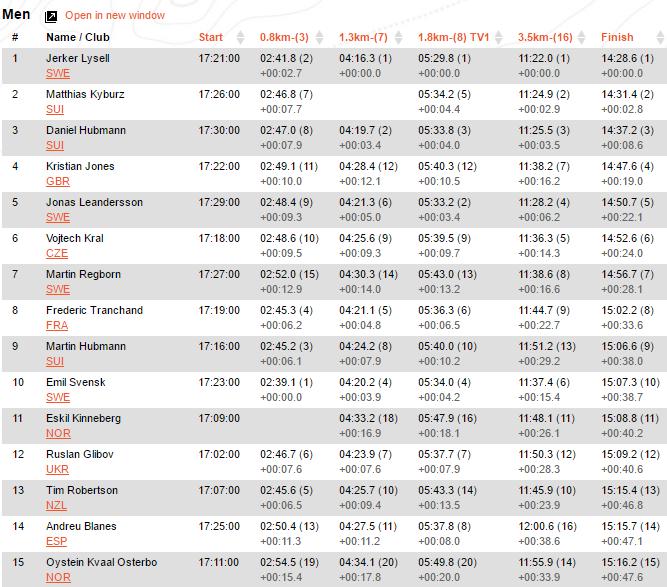Select the Emil Svensk result row
Image resolution: width=667 pixels, height=587 pixels.
click(334, 390)
